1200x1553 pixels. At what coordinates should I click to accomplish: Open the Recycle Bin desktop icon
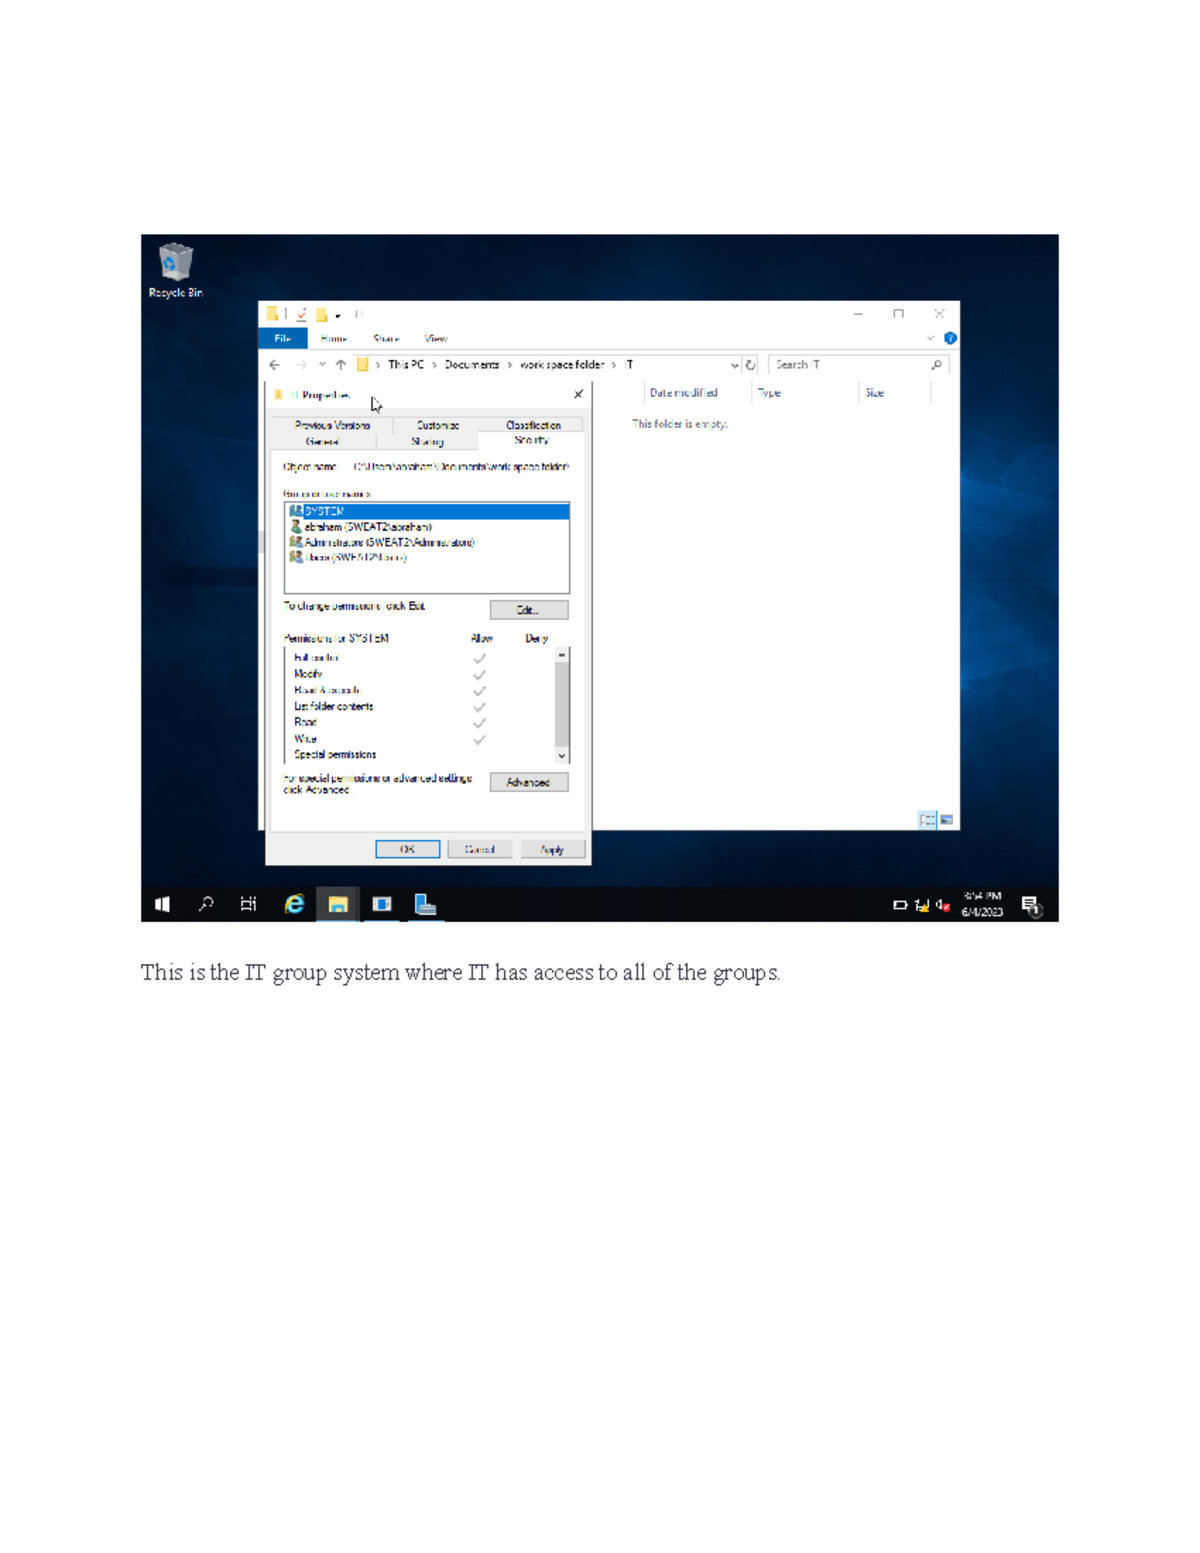pyautogui.click(x=175, y=270)
